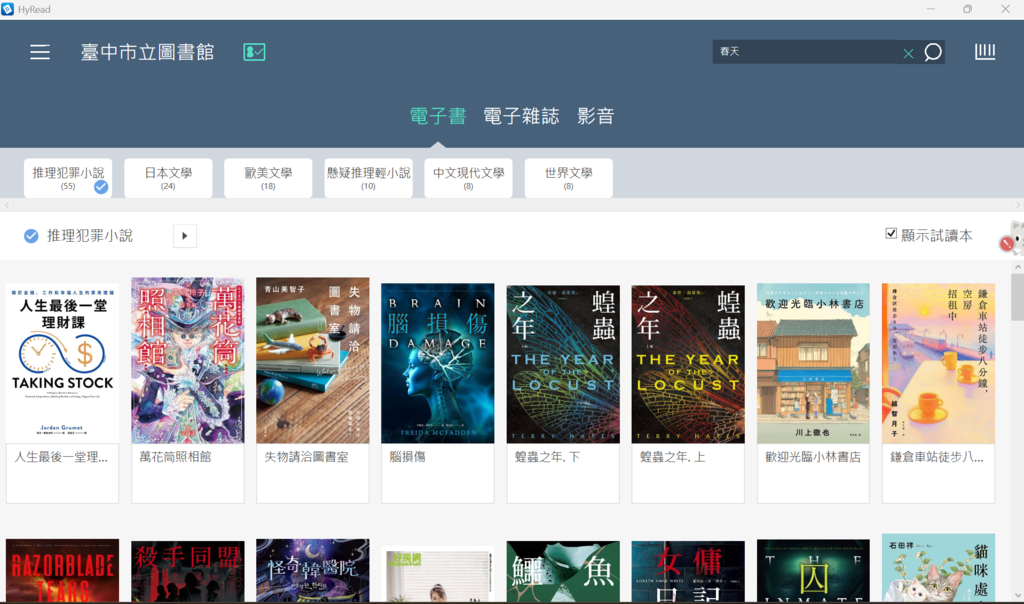
Task: Click the vertical scrollbar down arrow
Action: tap(1018, 596)
